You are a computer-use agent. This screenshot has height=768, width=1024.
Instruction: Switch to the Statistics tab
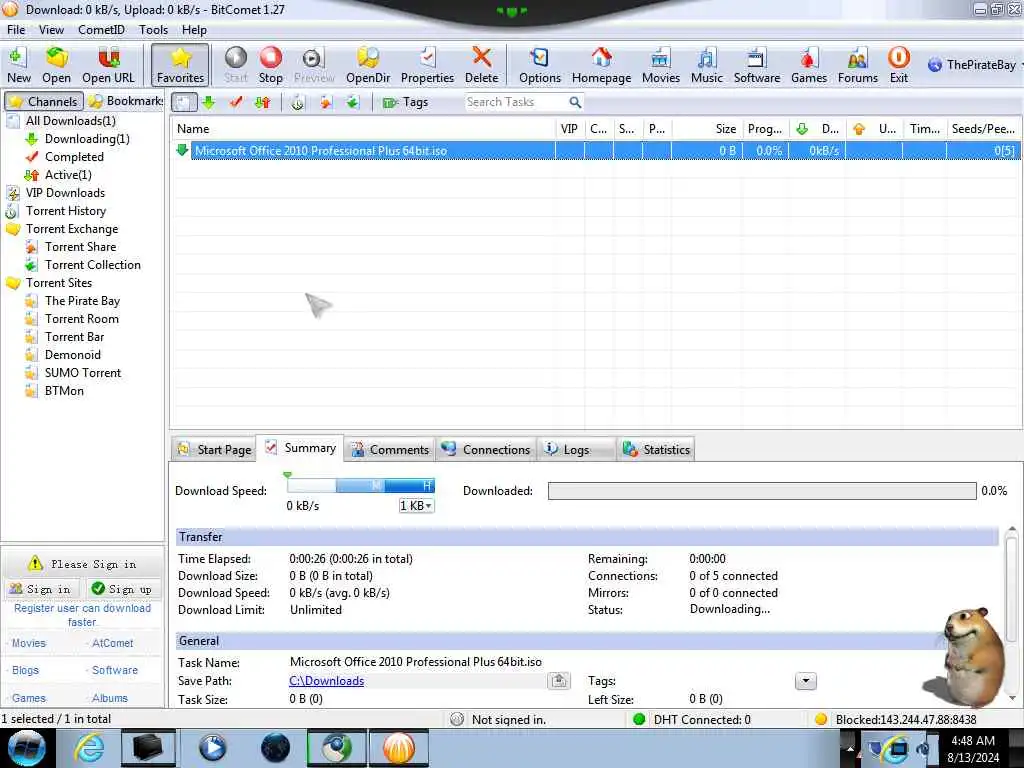coord(656,449)
